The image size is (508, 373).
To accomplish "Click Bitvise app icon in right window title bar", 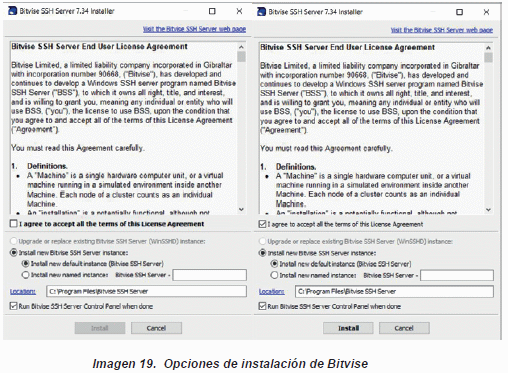I will click(x=261, y=12).
